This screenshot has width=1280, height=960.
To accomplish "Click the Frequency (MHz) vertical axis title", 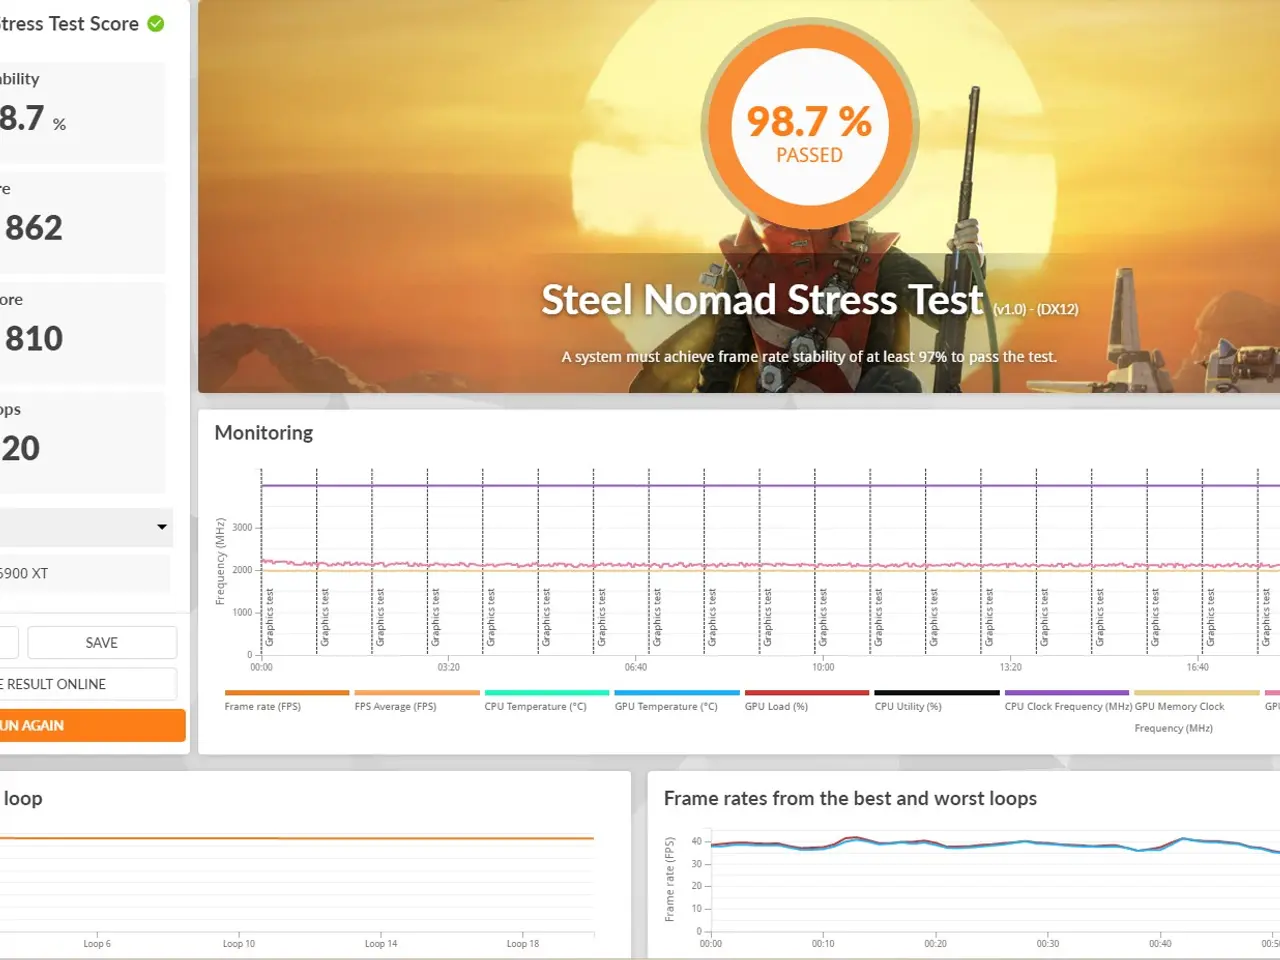I will click(x=221, y=562).
